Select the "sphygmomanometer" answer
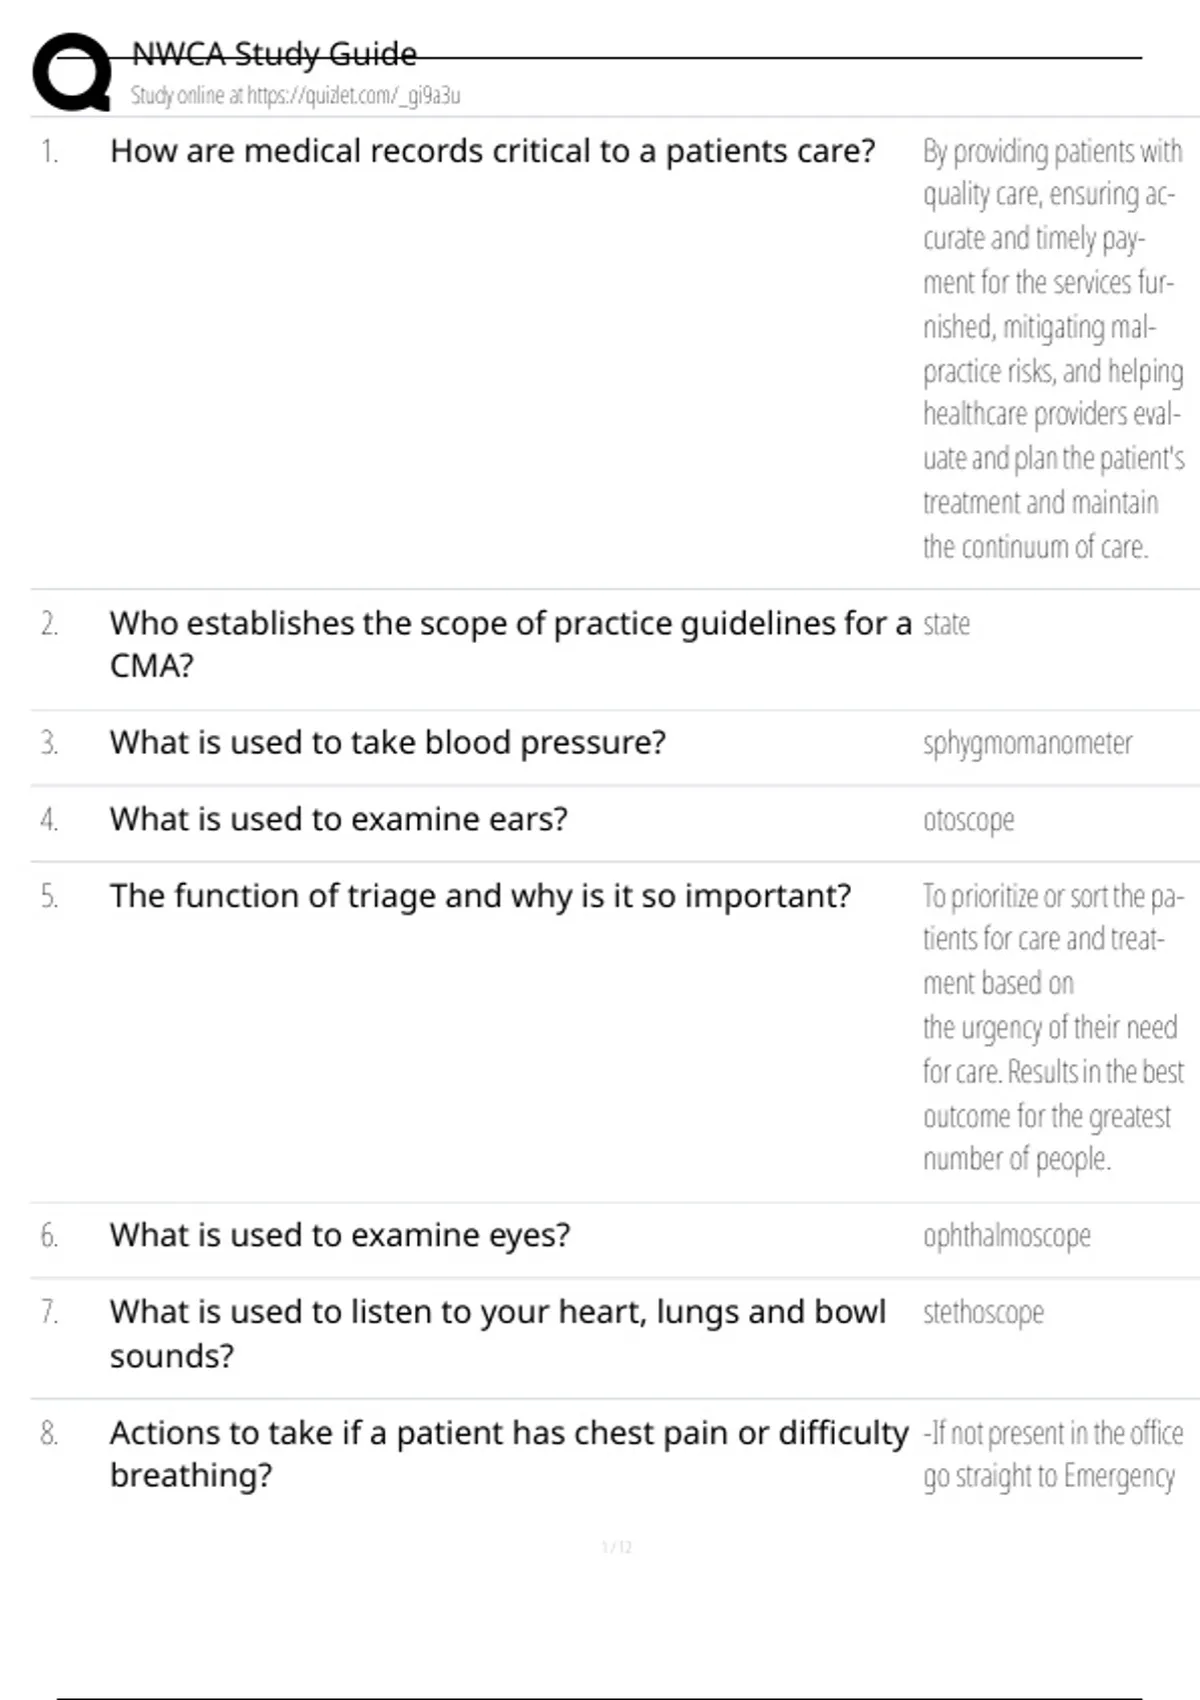This screenshot has width=1200, height=1700. tap(1027, 743)
